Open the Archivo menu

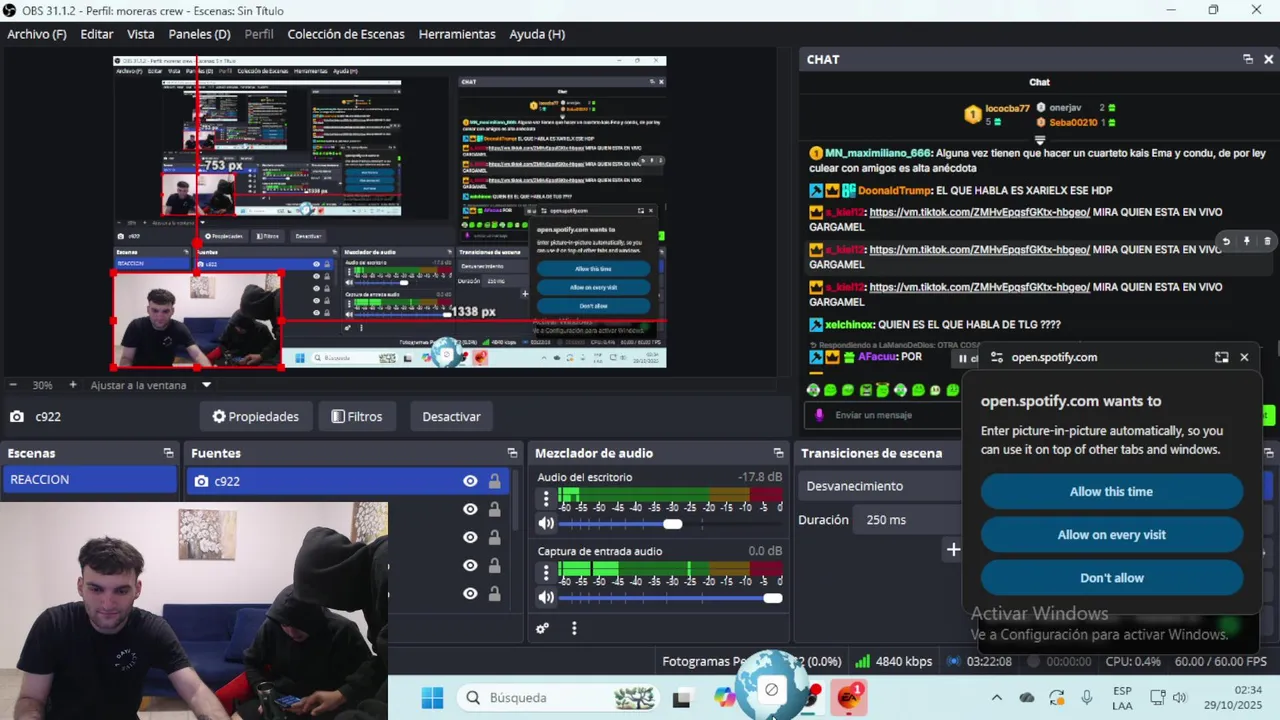tap(37, 34)
